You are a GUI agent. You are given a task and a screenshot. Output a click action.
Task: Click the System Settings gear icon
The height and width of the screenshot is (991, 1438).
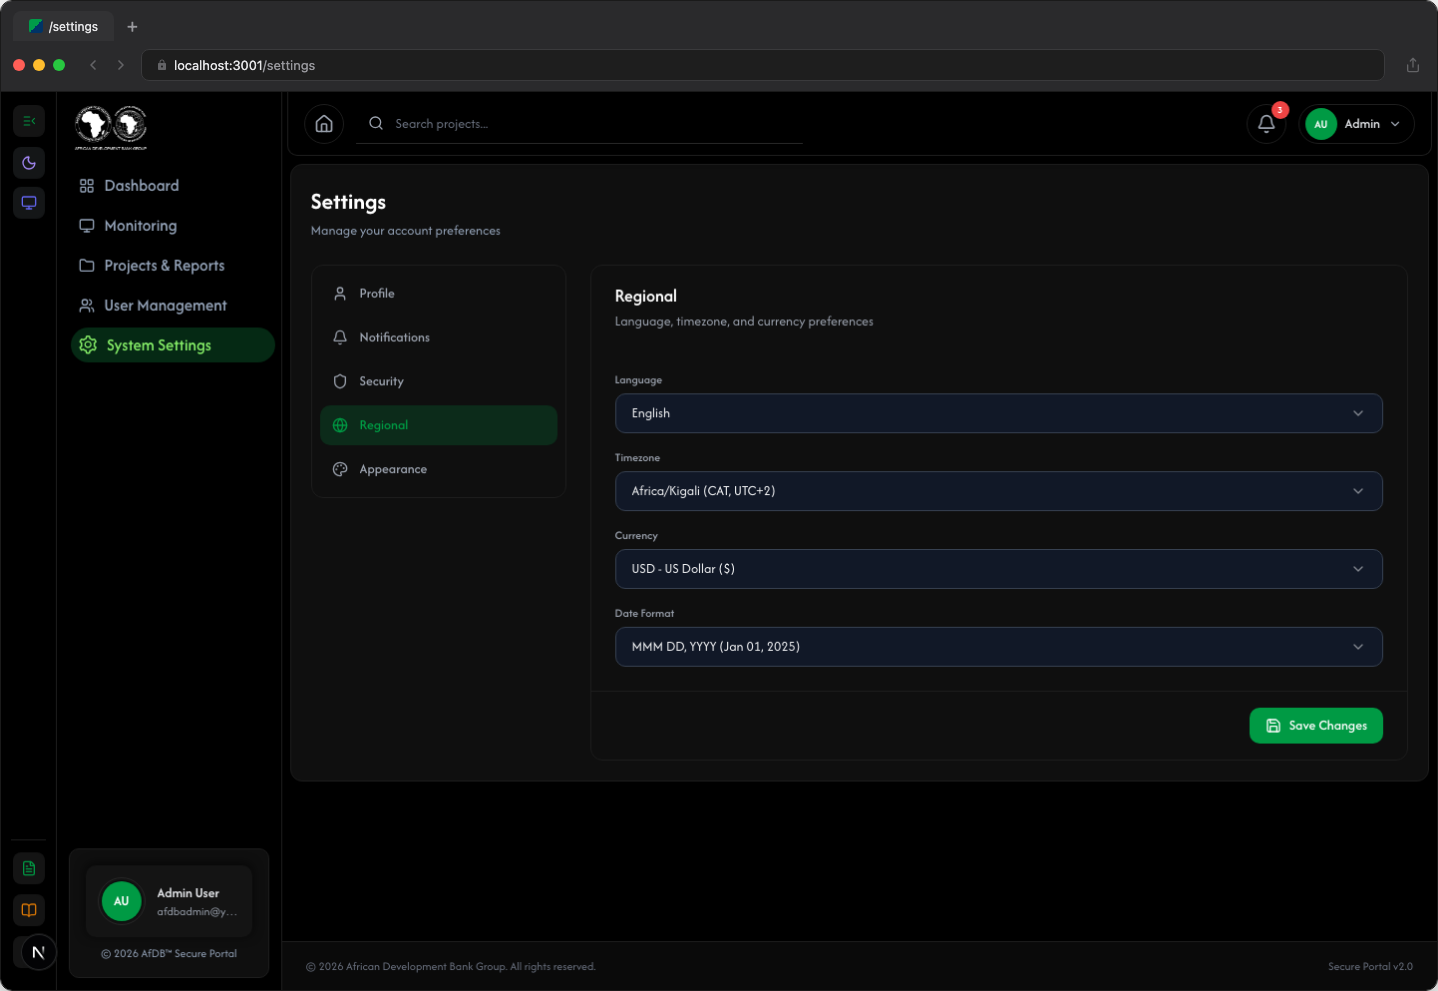point(88,345)
